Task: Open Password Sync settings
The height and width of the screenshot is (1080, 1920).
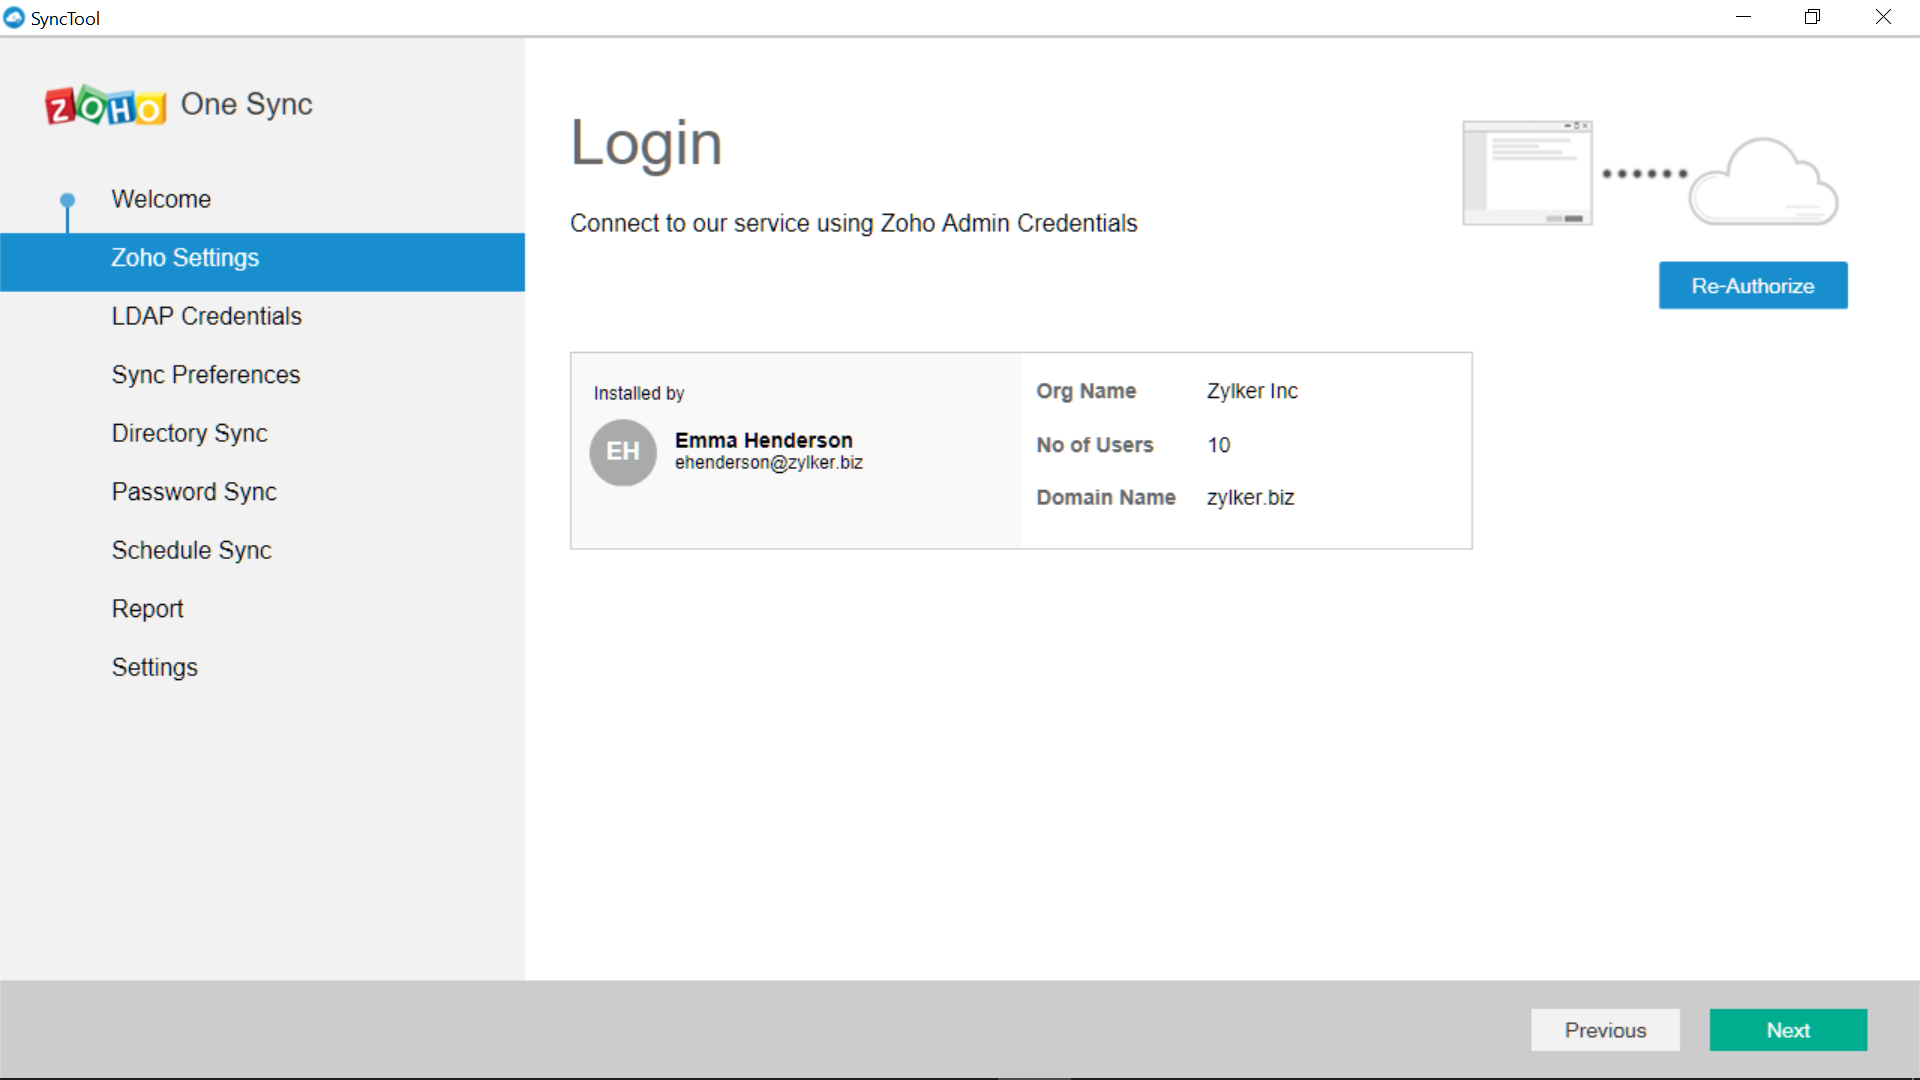Action: (x=194, y=492)
